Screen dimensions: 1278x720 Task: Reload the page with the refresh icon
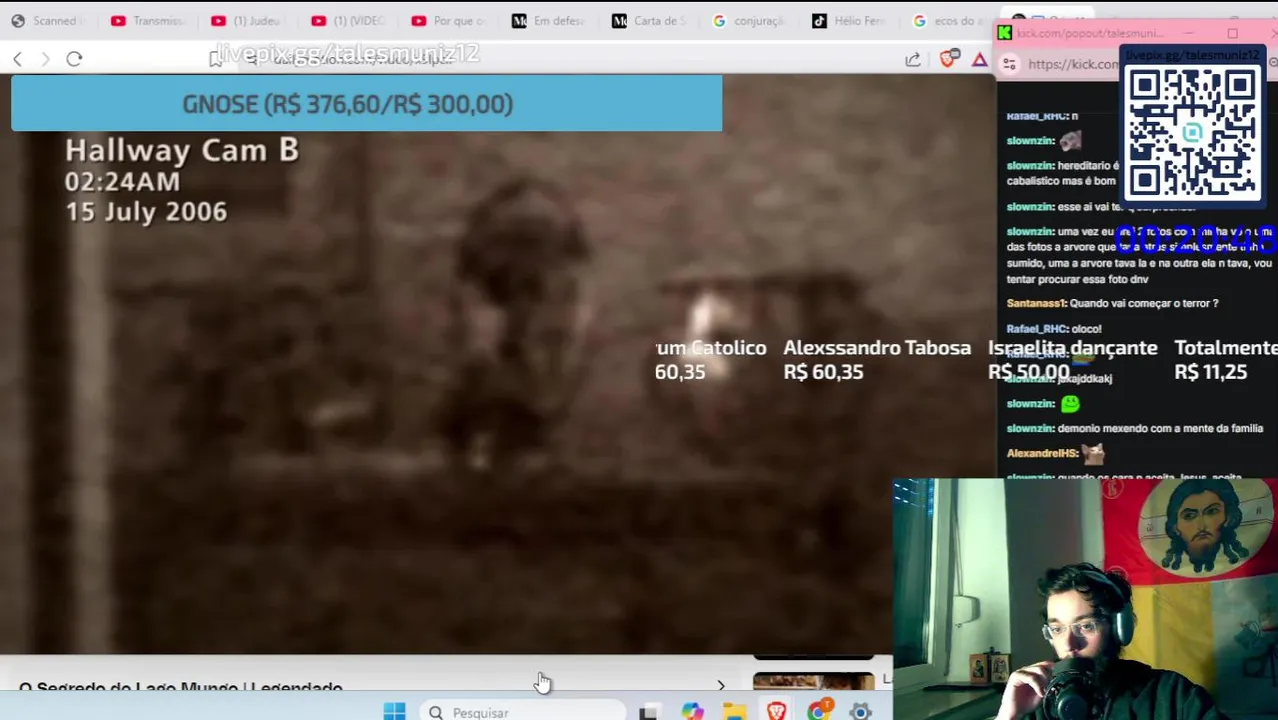[74, 59]
